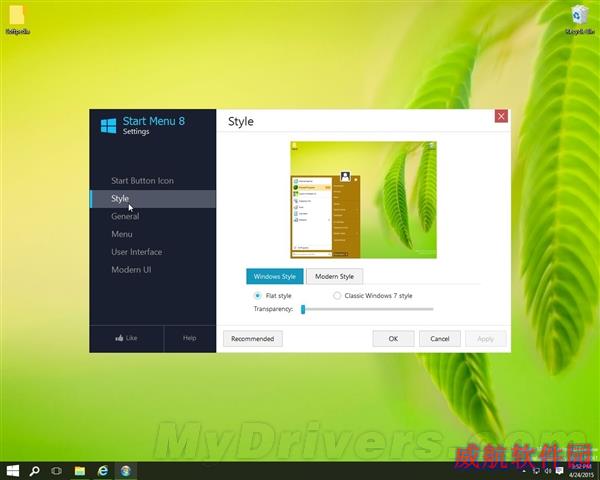Open Recycle Bin desktop icon

coord(580,20)
